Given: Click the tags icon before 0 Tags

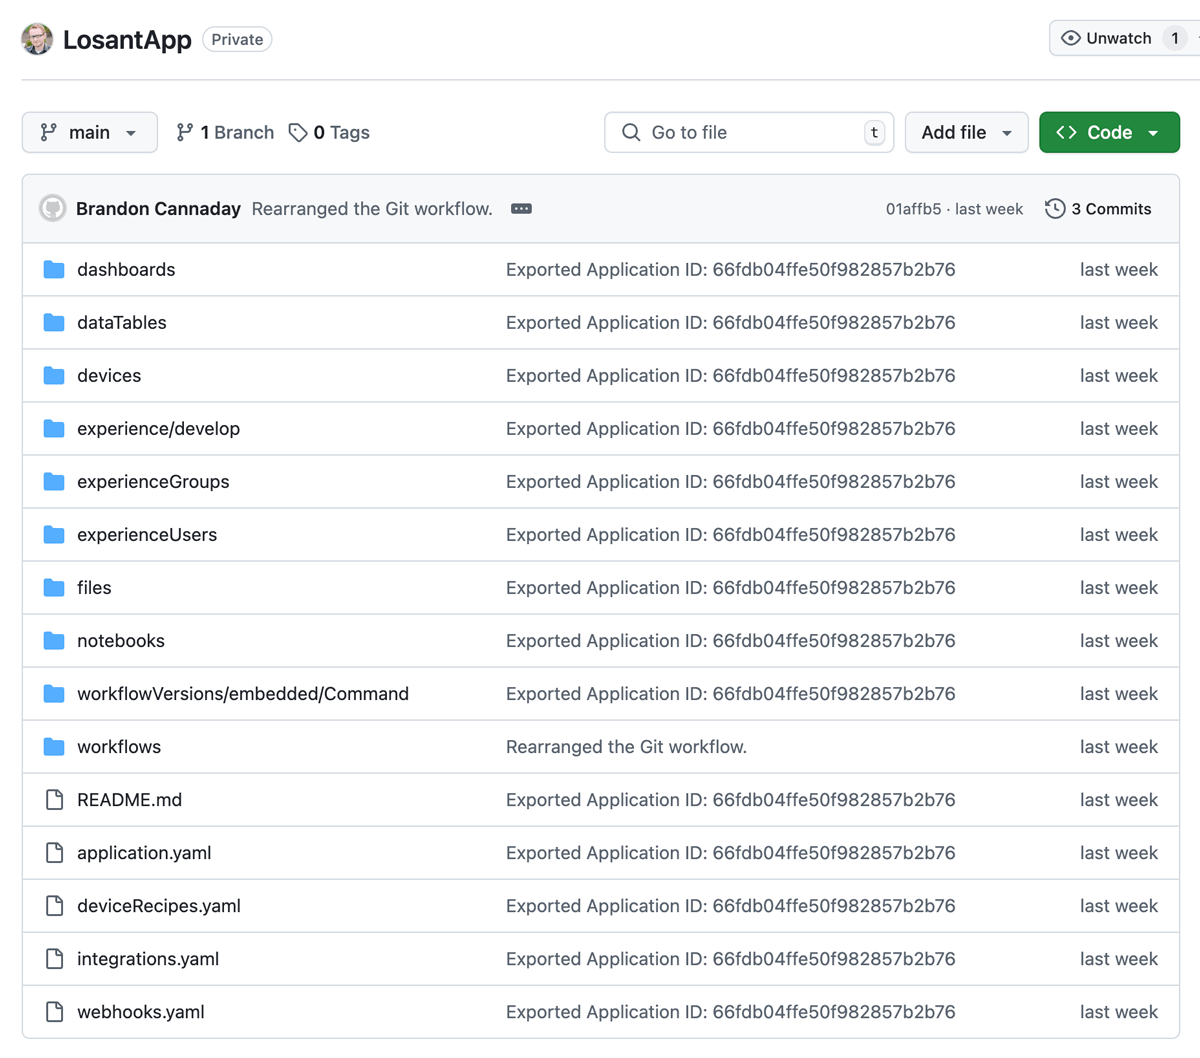Looking at the screenshot, I should (x=298, y=132).
